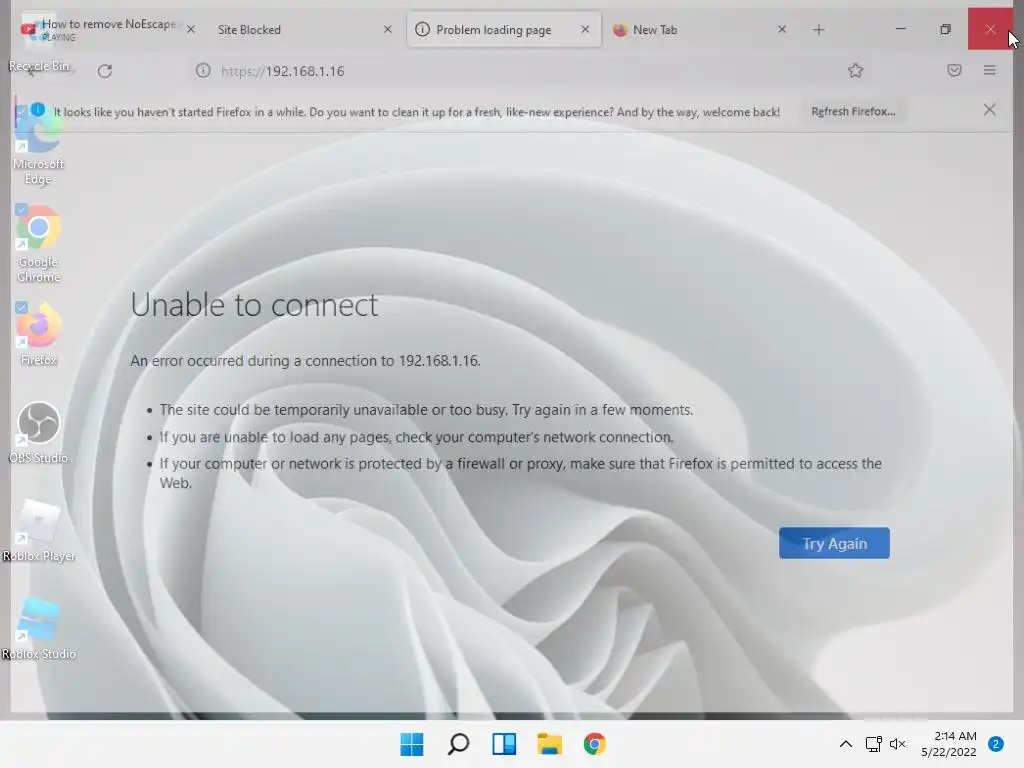Click the site information icon in address bar
1024x768 pixels.
[x=203, y=71]
